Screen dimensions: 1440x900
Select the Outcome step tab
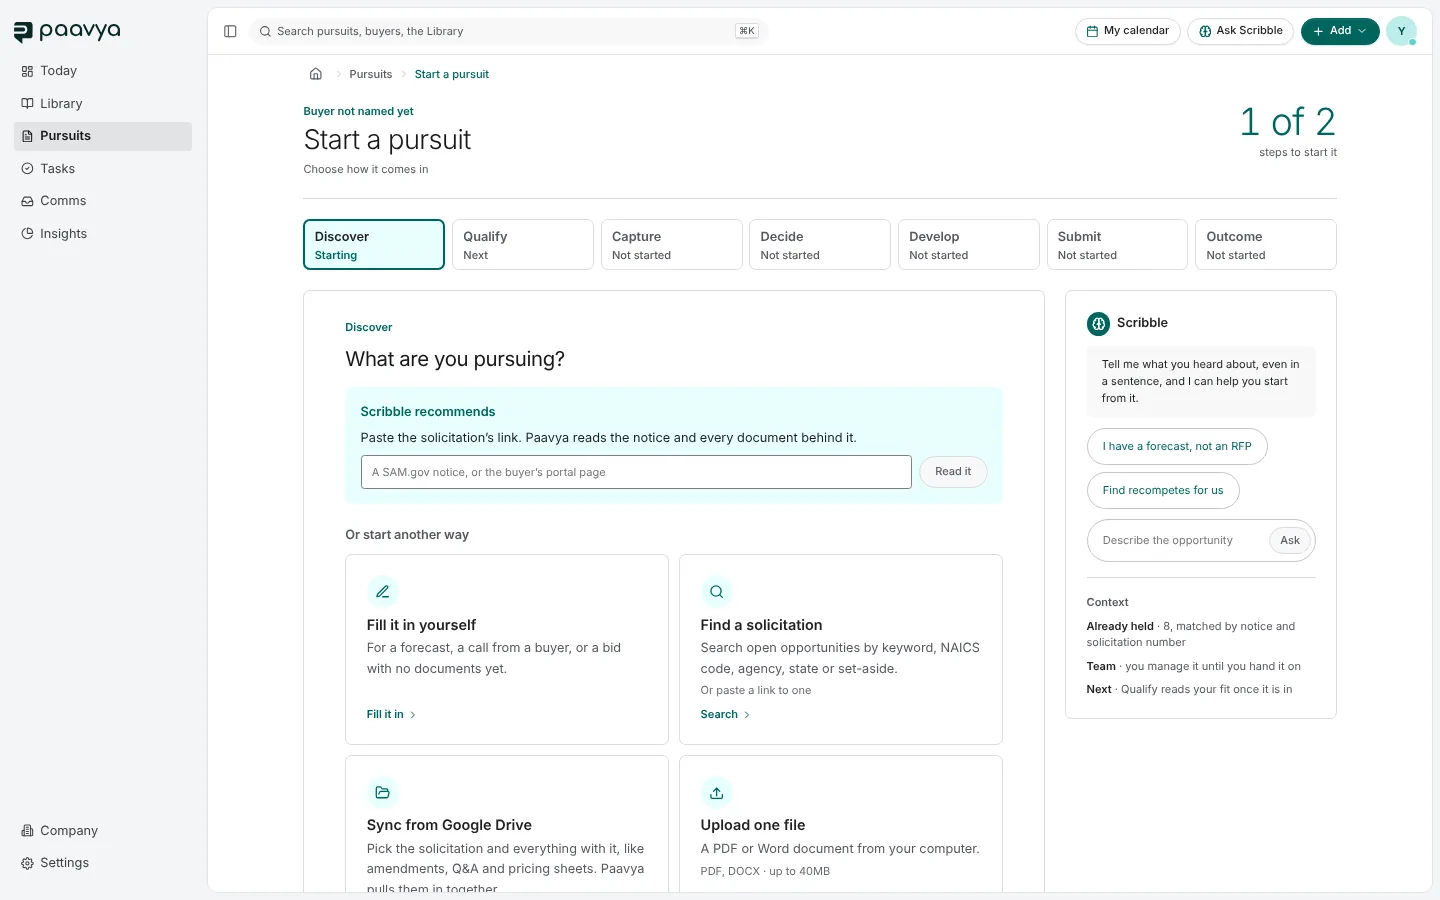click(x=1266, y=245)
